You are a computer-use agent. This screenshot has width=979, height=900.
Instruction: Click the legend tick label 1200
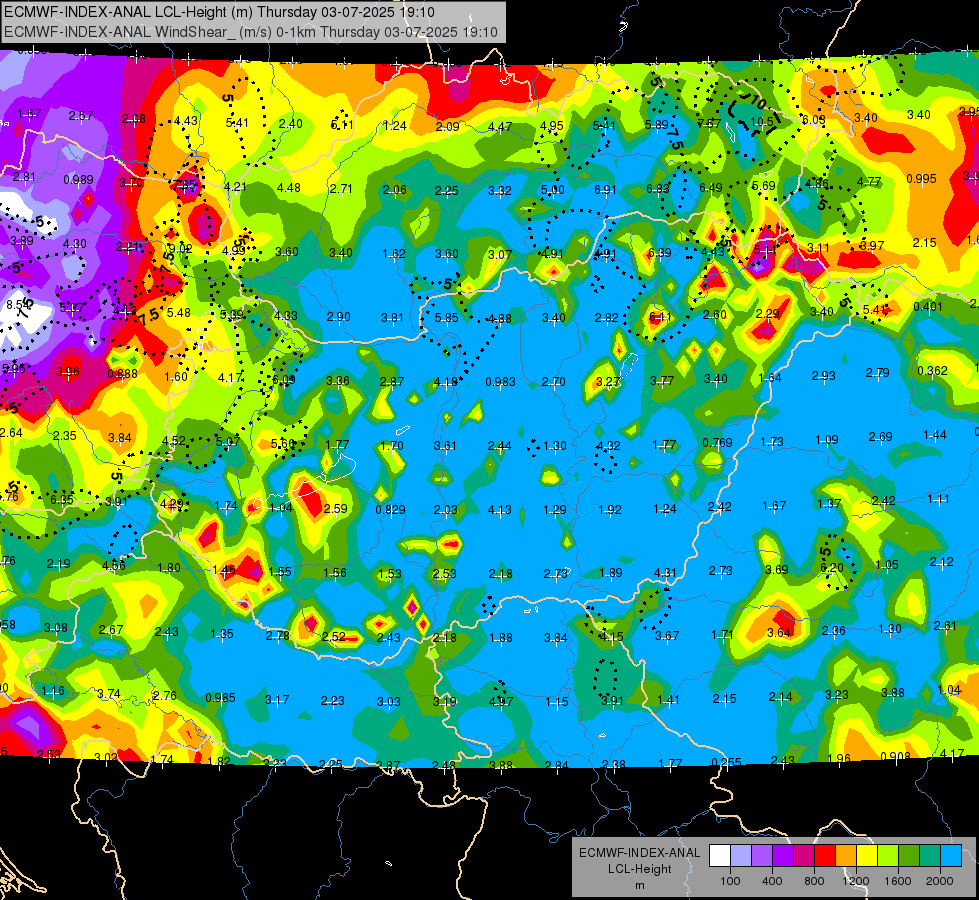(x=856, y=881)
